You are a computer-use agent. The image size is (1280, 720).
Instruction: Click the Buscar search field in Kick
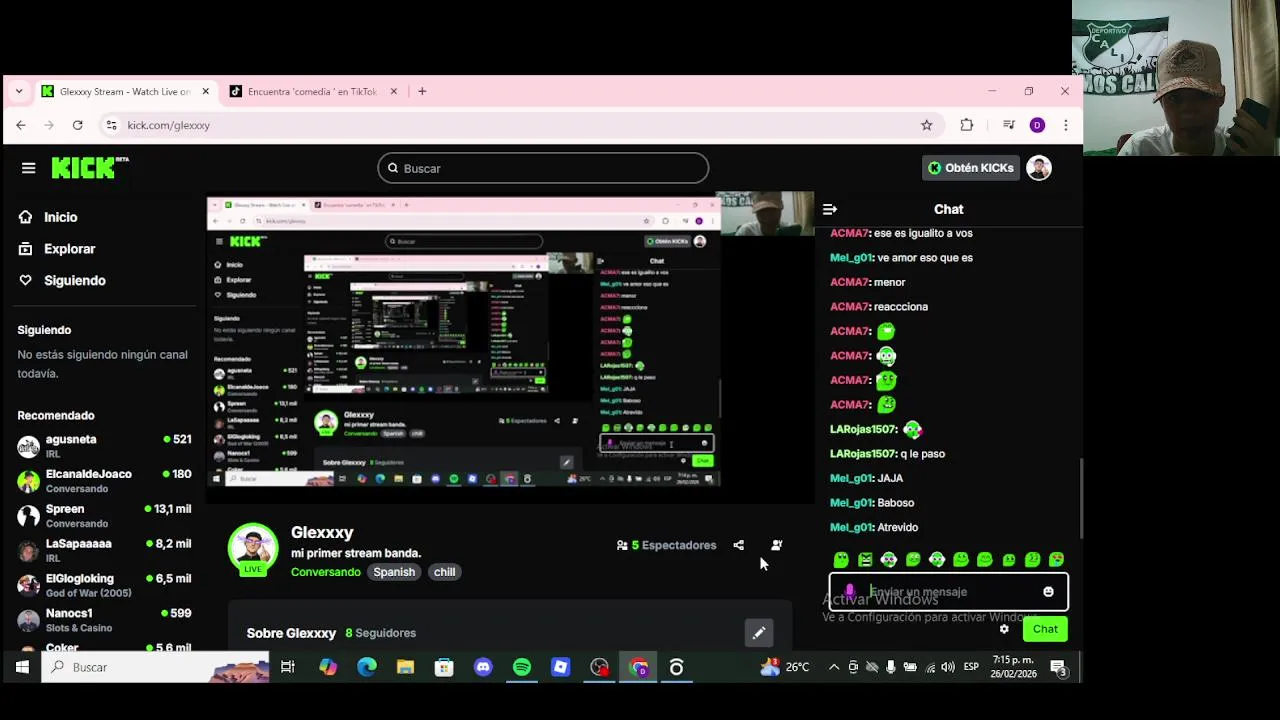pyautogui.click(x=543, y=168)
